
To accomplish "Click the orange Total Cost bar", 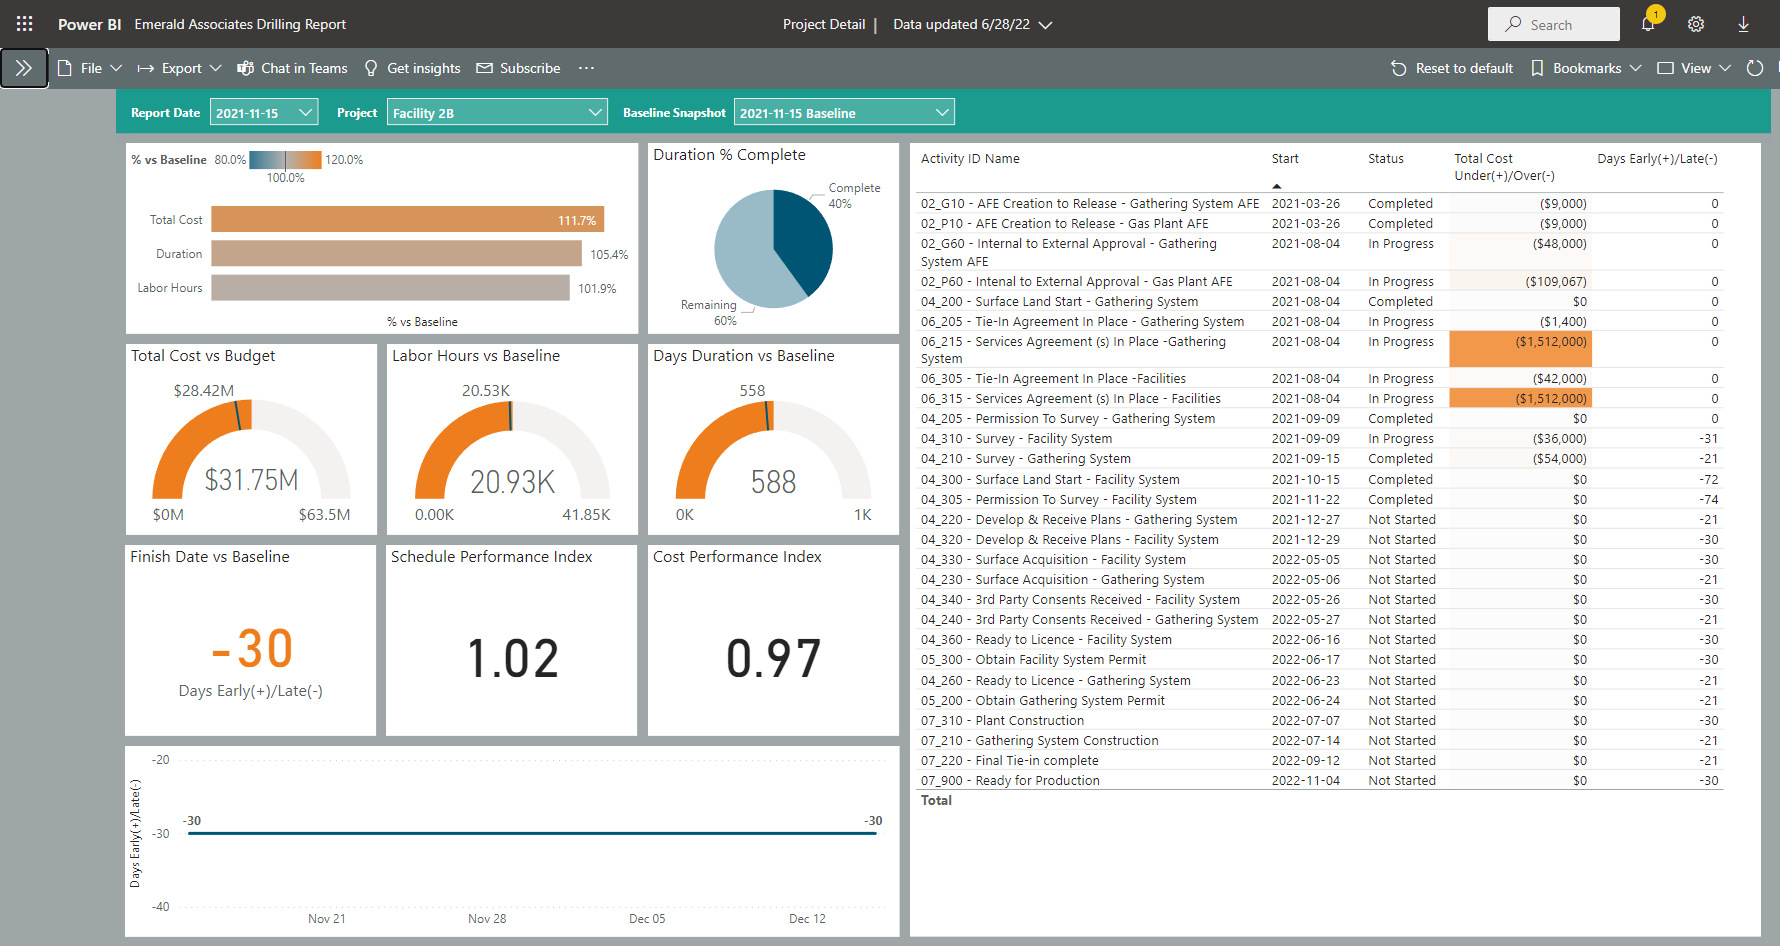I will click(407, 220).
